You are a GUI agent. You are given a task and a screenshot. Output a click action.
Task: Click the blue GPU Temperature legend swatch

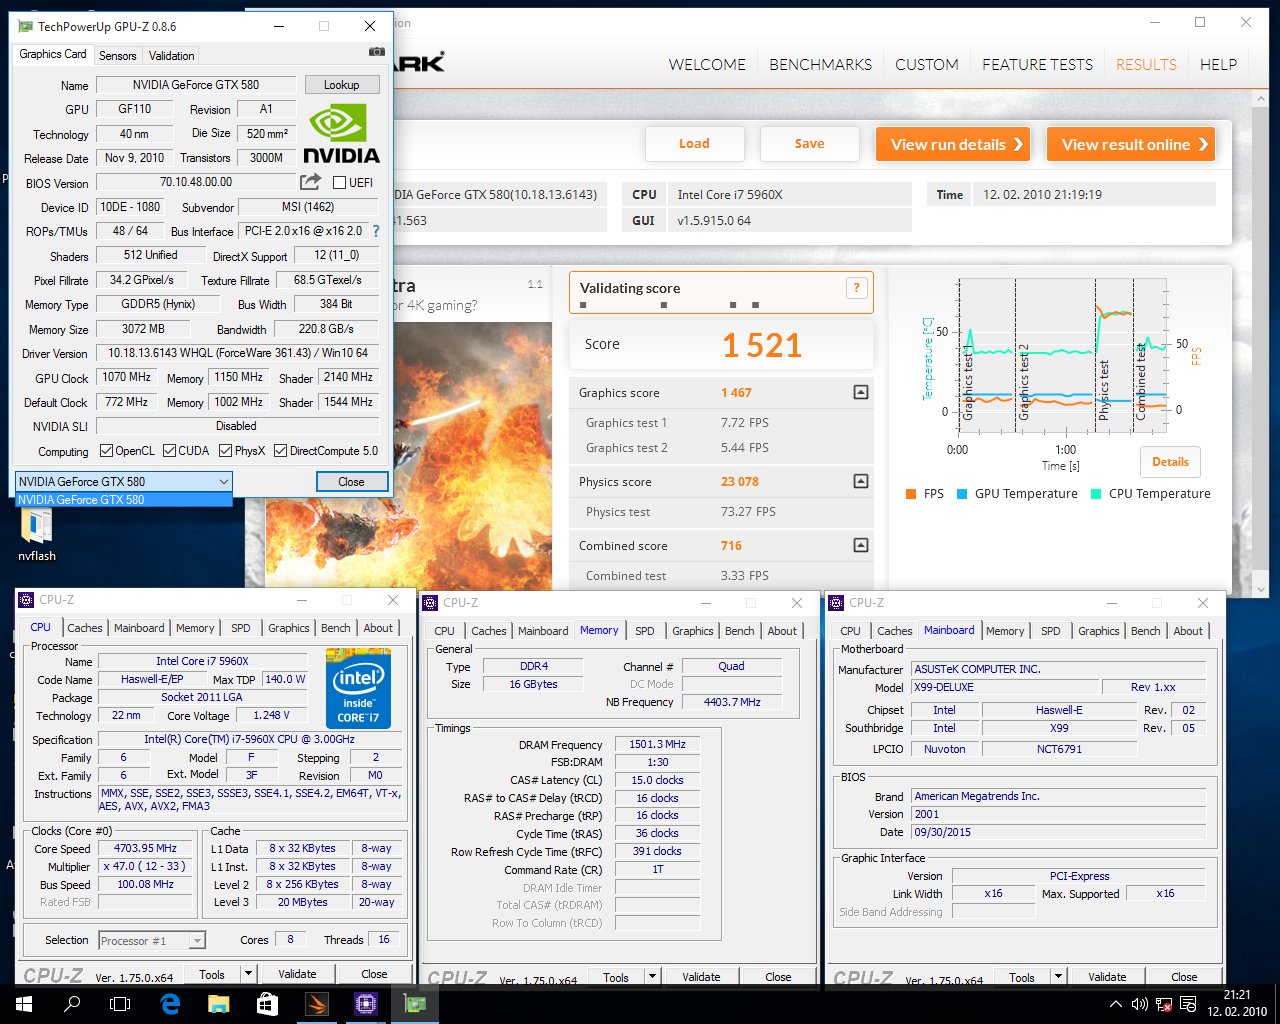pos(962,494)
